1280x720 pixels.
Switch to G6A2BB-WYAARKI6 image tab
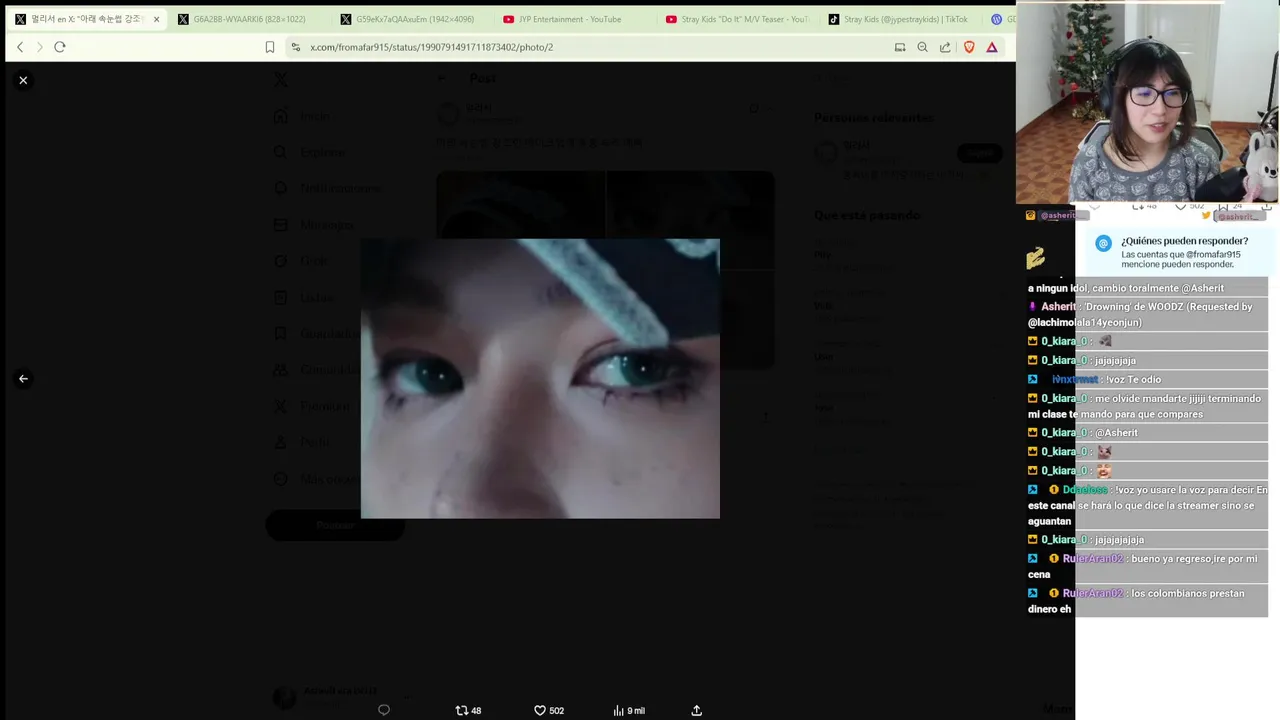(249, 19)
